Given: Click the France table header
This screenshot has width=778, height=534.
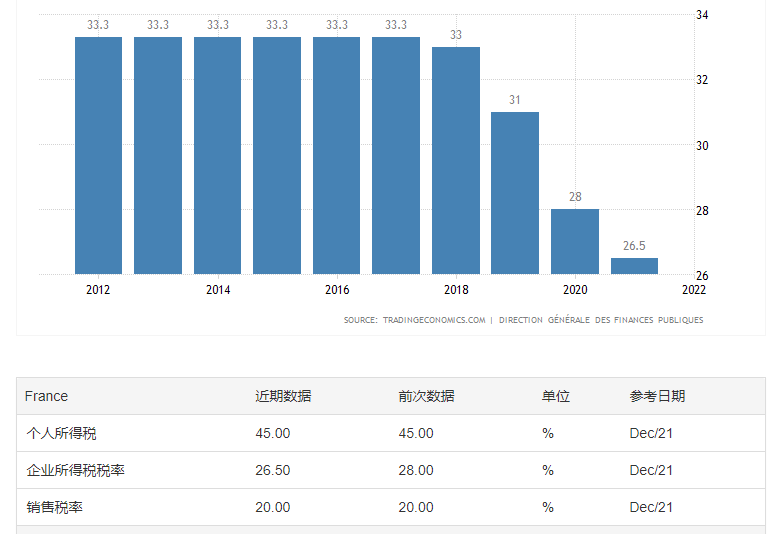Looking at the screenshot, I should [46, 396].
